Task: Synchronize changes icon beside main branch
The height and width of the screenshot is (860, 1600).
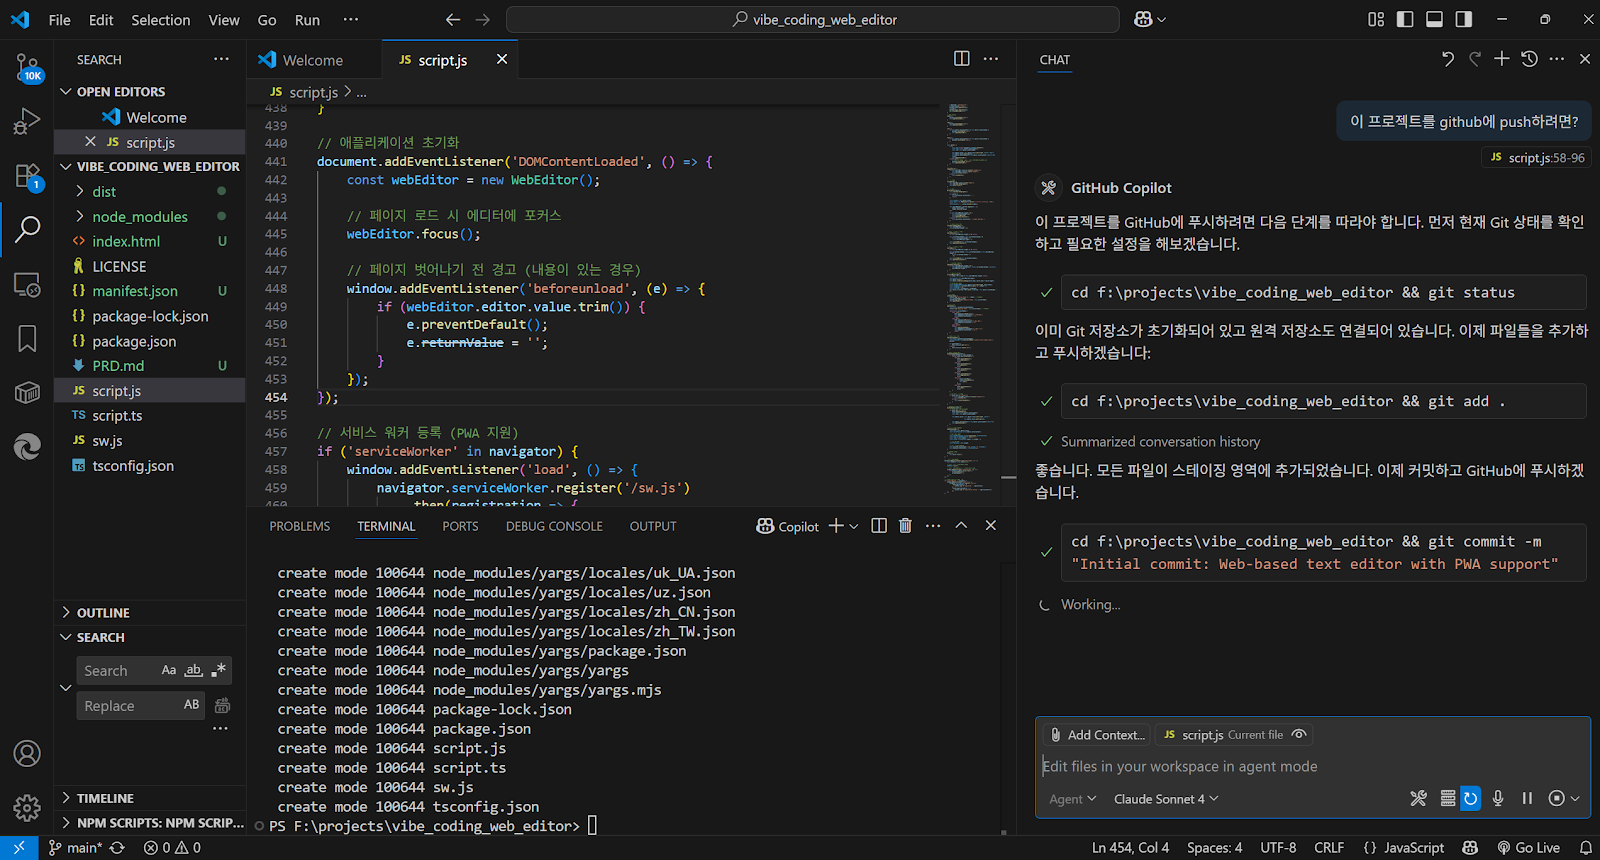Action: [x=117, y=848]
